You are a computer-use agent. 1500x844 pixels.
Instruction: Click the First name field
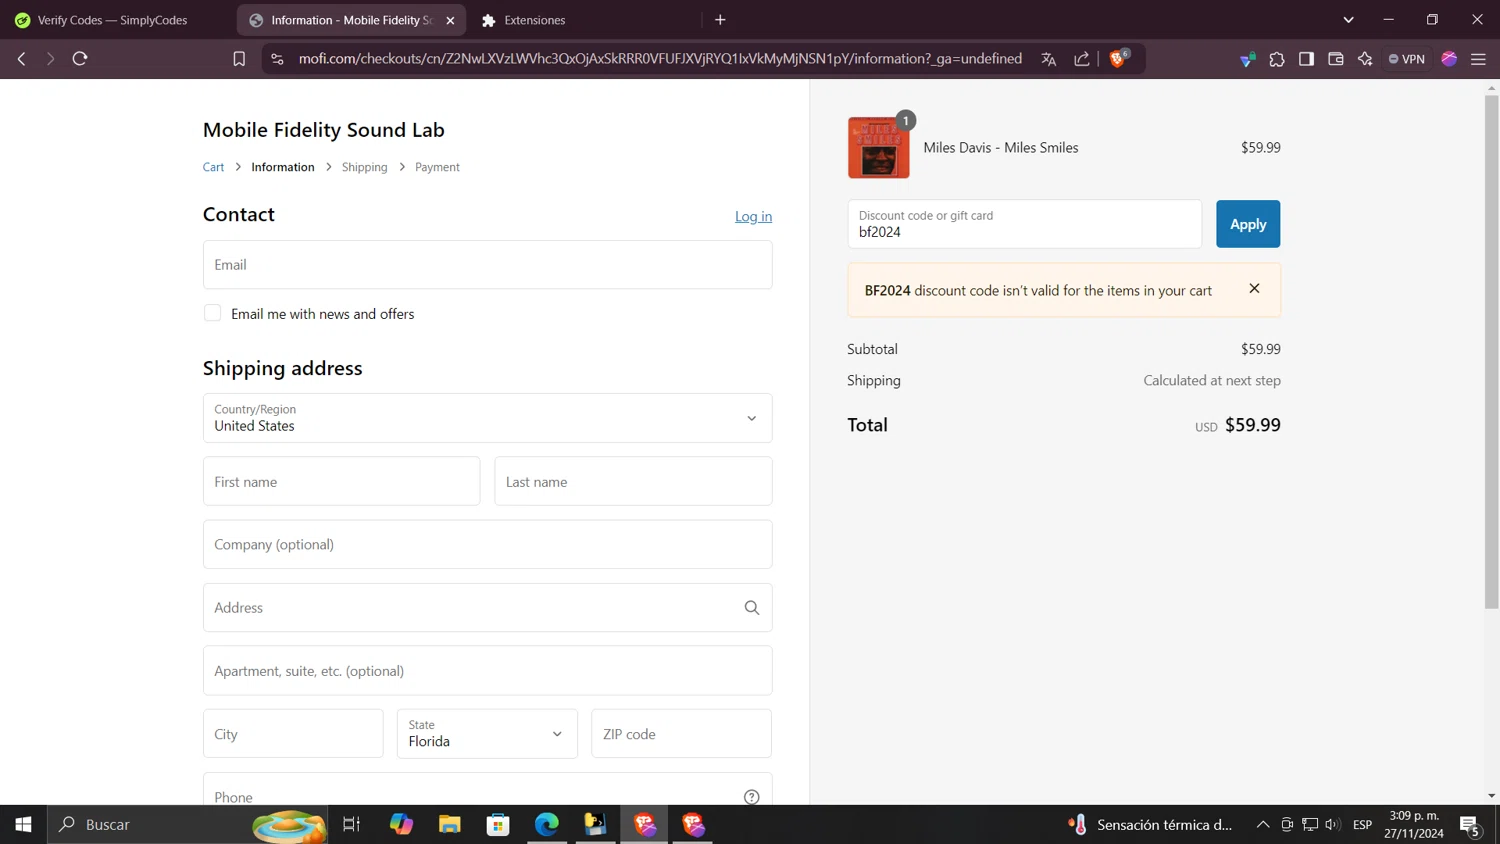341,481
